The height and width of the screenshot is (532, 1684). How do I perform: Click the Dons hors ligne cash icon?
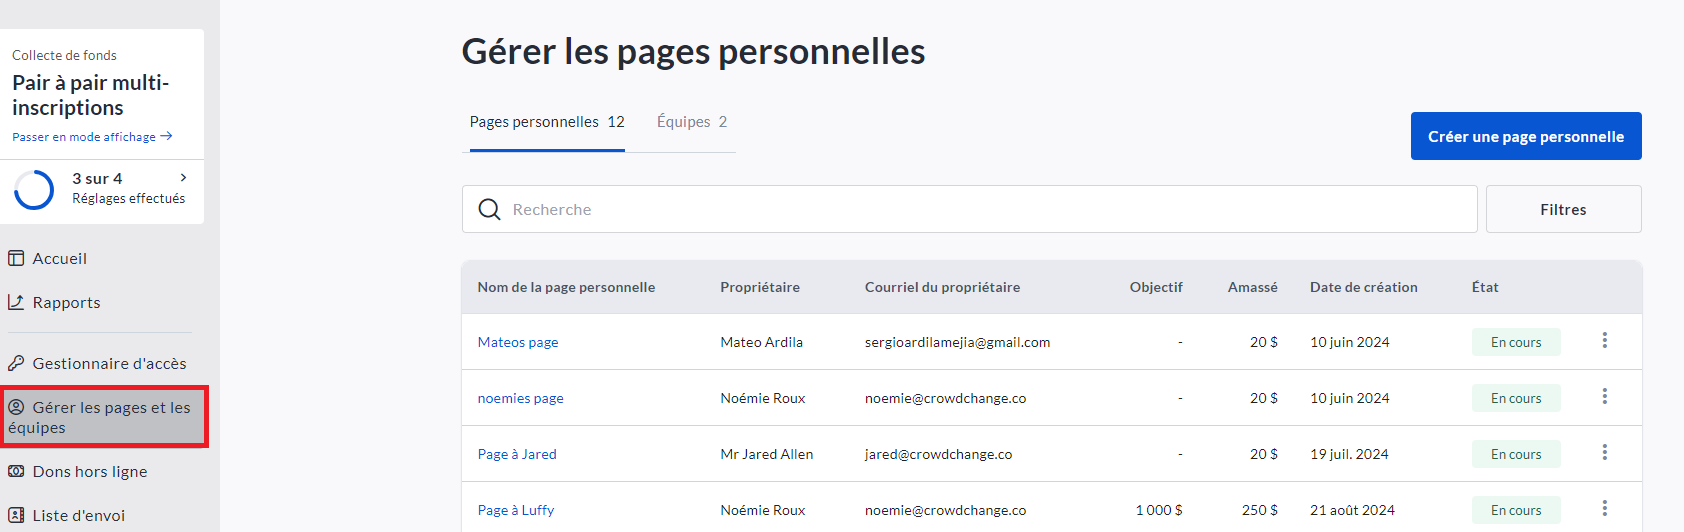tap(16, 471)
